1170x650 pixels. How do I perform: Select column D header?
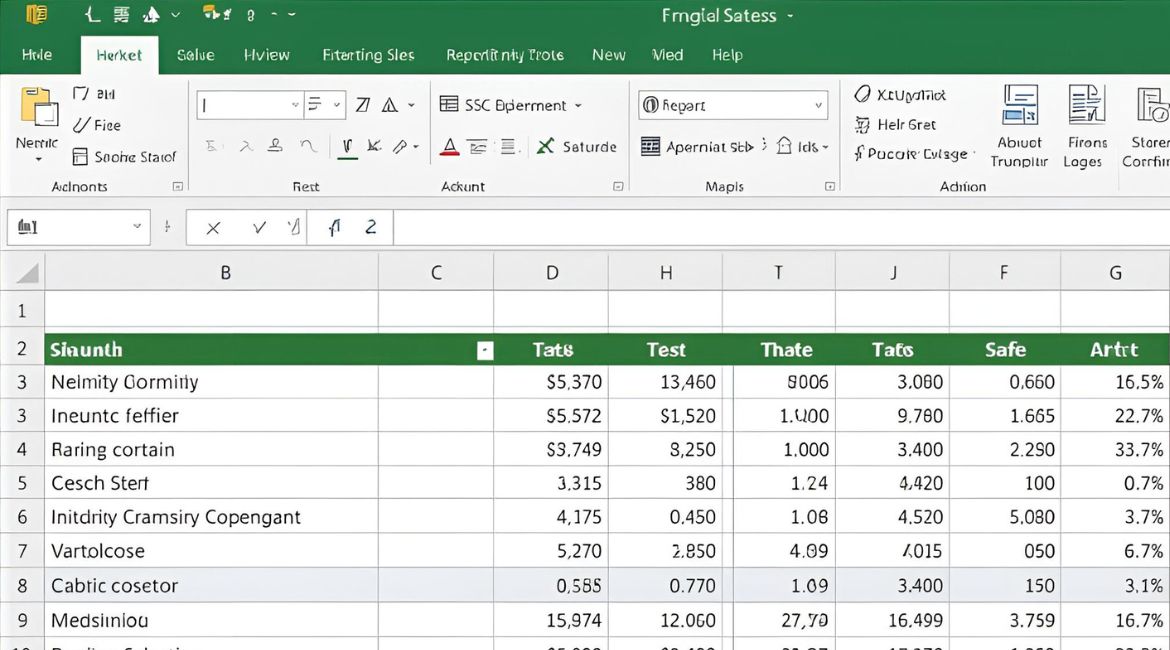551,272
